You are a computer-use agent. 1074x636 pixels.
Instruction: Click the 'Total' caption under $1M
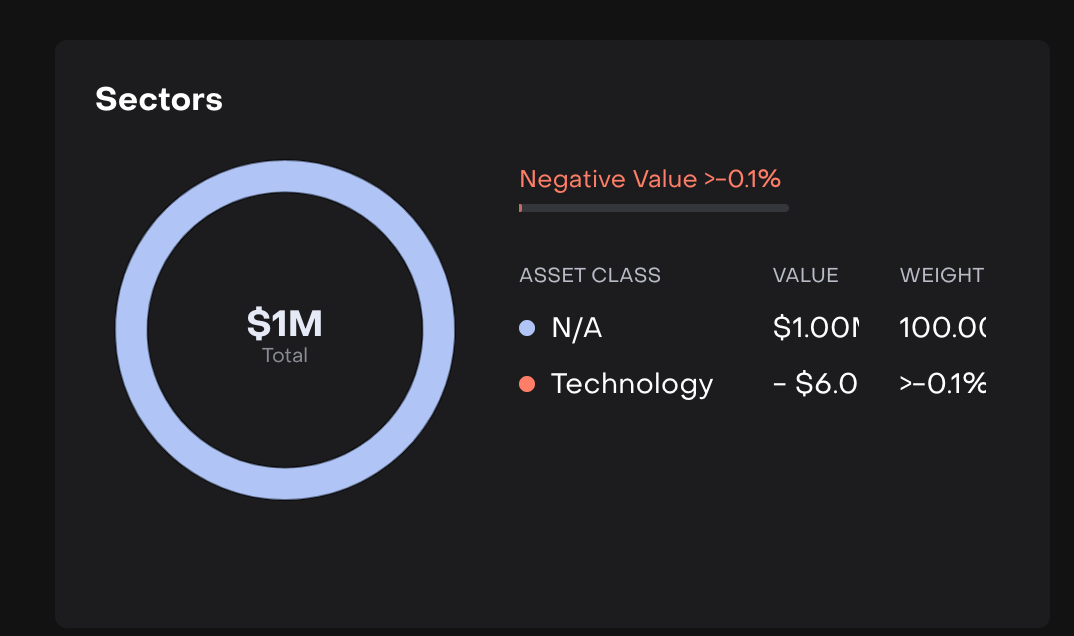click(285, 355)
